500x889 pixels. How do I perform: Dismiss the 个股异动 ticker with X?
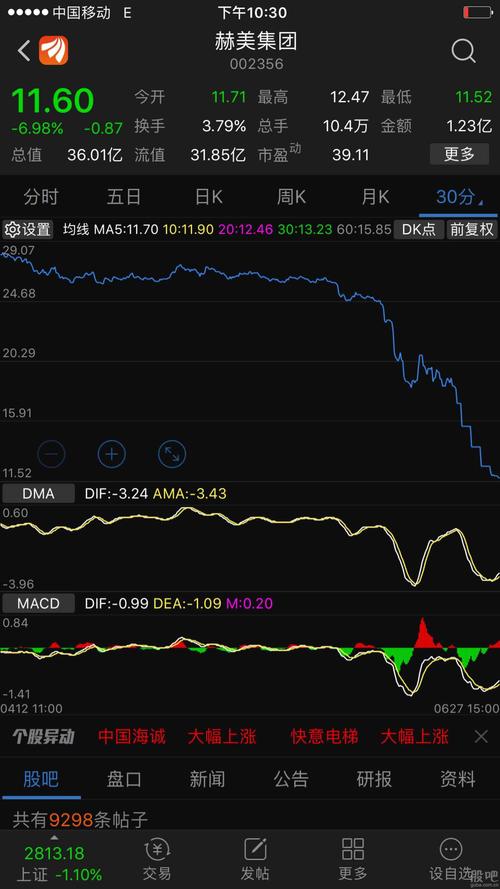click(481, 736)
